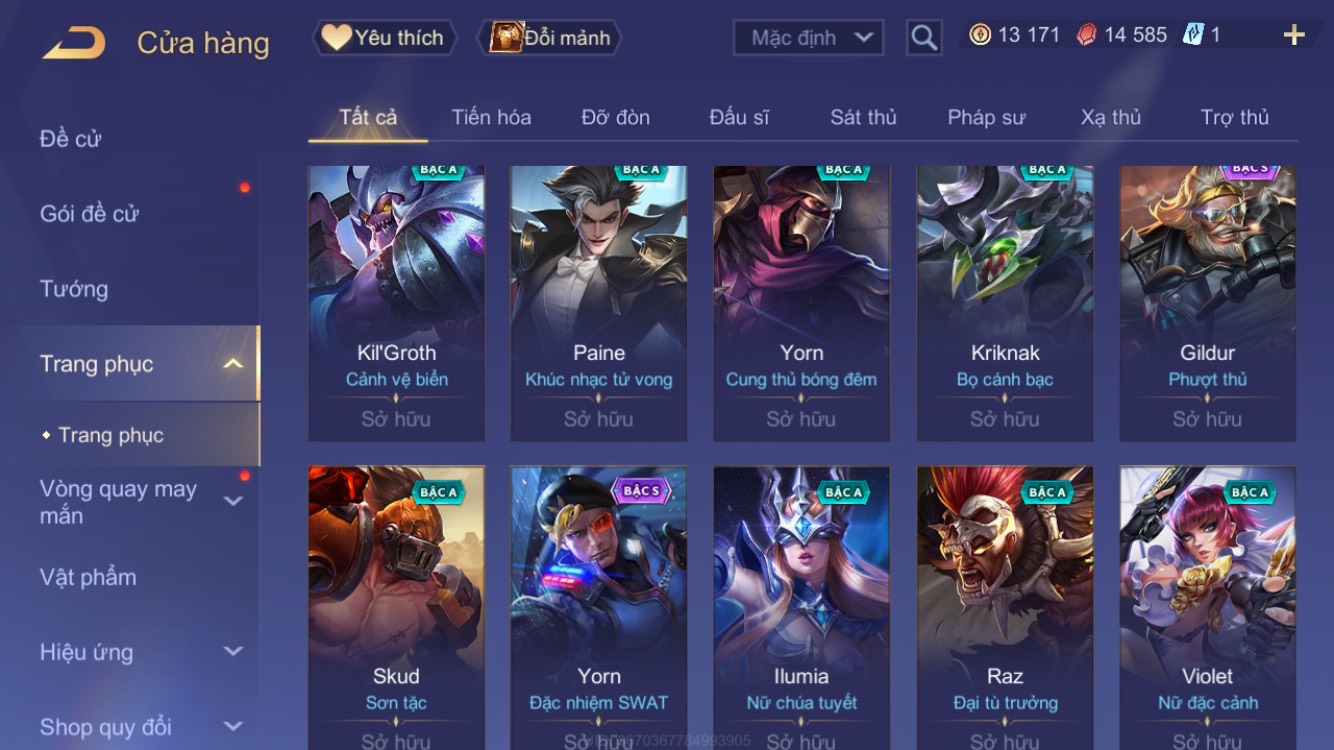This screenshot has width=1334, height=750.
Task: Open the Tướng sidebar item
Action: [x=73, y=289]
